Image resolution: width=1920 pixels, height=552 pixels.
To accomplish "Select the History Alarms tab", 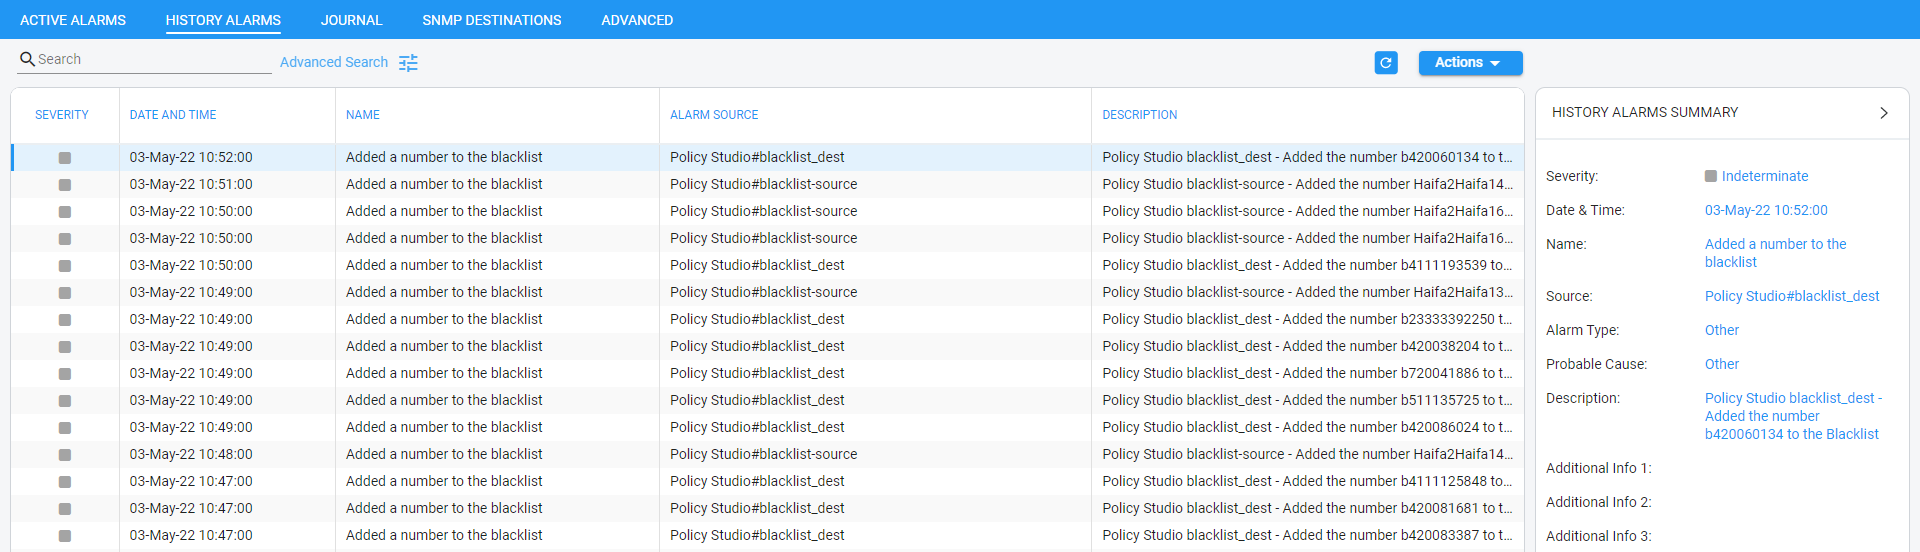I will tap(223, 20).
